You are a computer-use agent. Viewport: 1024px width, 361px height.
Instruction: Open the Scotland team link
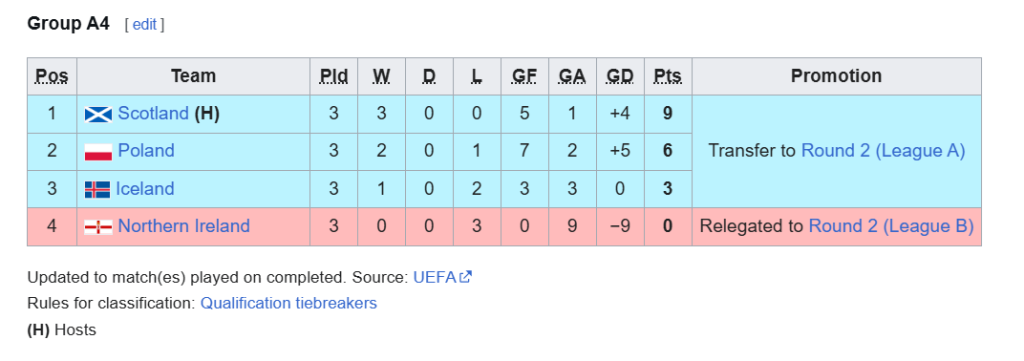pos(153,114)
